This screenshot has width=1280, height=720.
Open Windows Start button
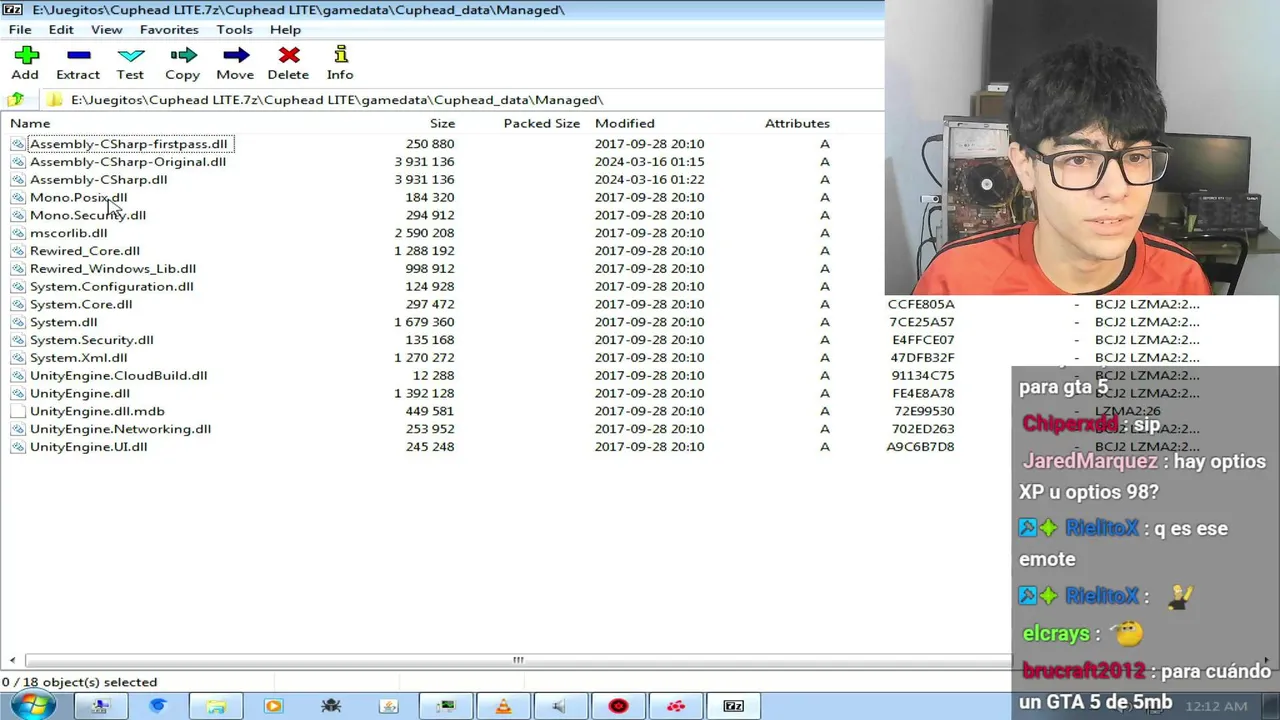[33, 706]
